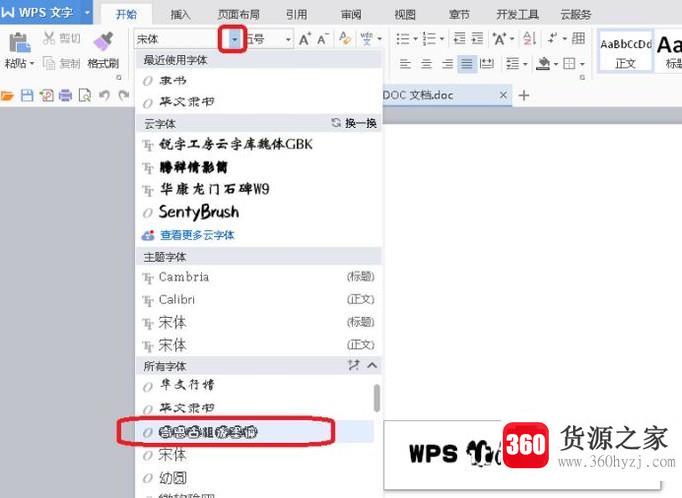Click the print preview icon

(x=85, y=95)
